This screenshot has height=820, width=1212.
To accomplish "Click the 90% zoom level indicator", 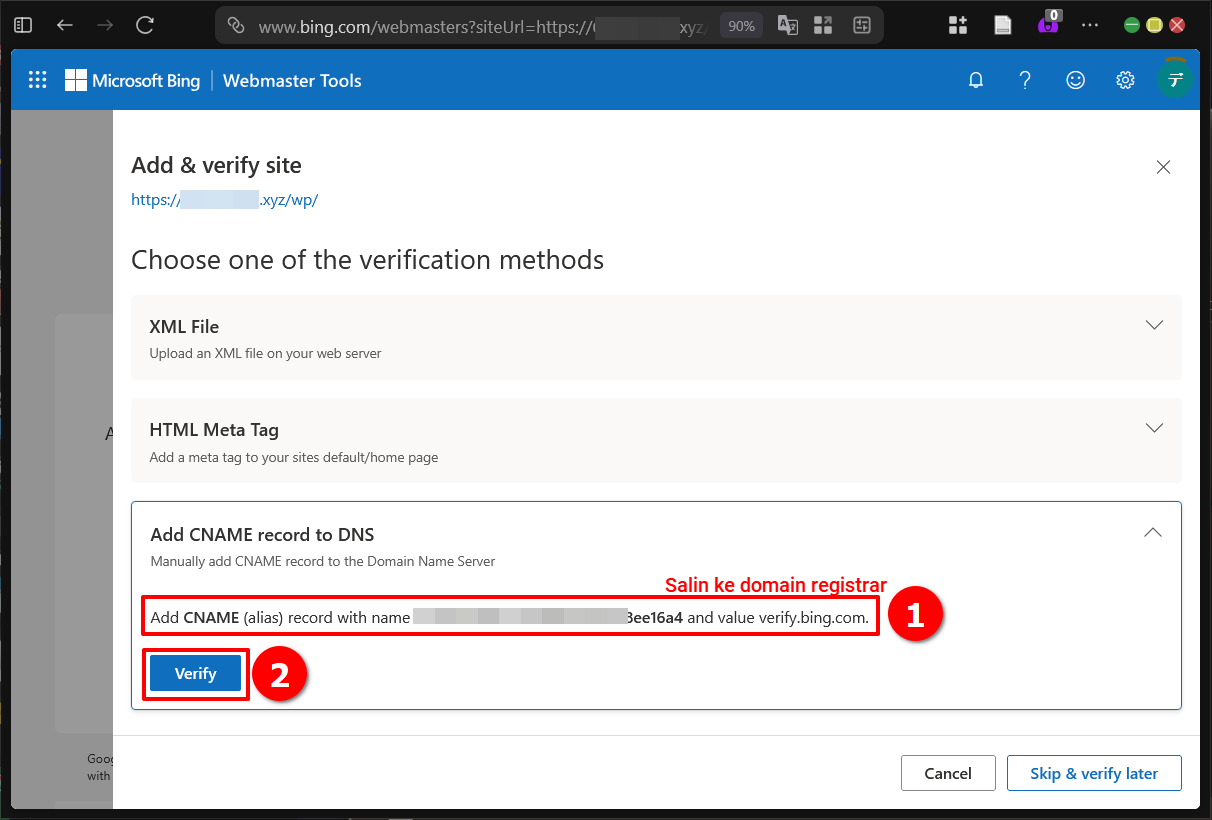I will [x=741, y=25].
